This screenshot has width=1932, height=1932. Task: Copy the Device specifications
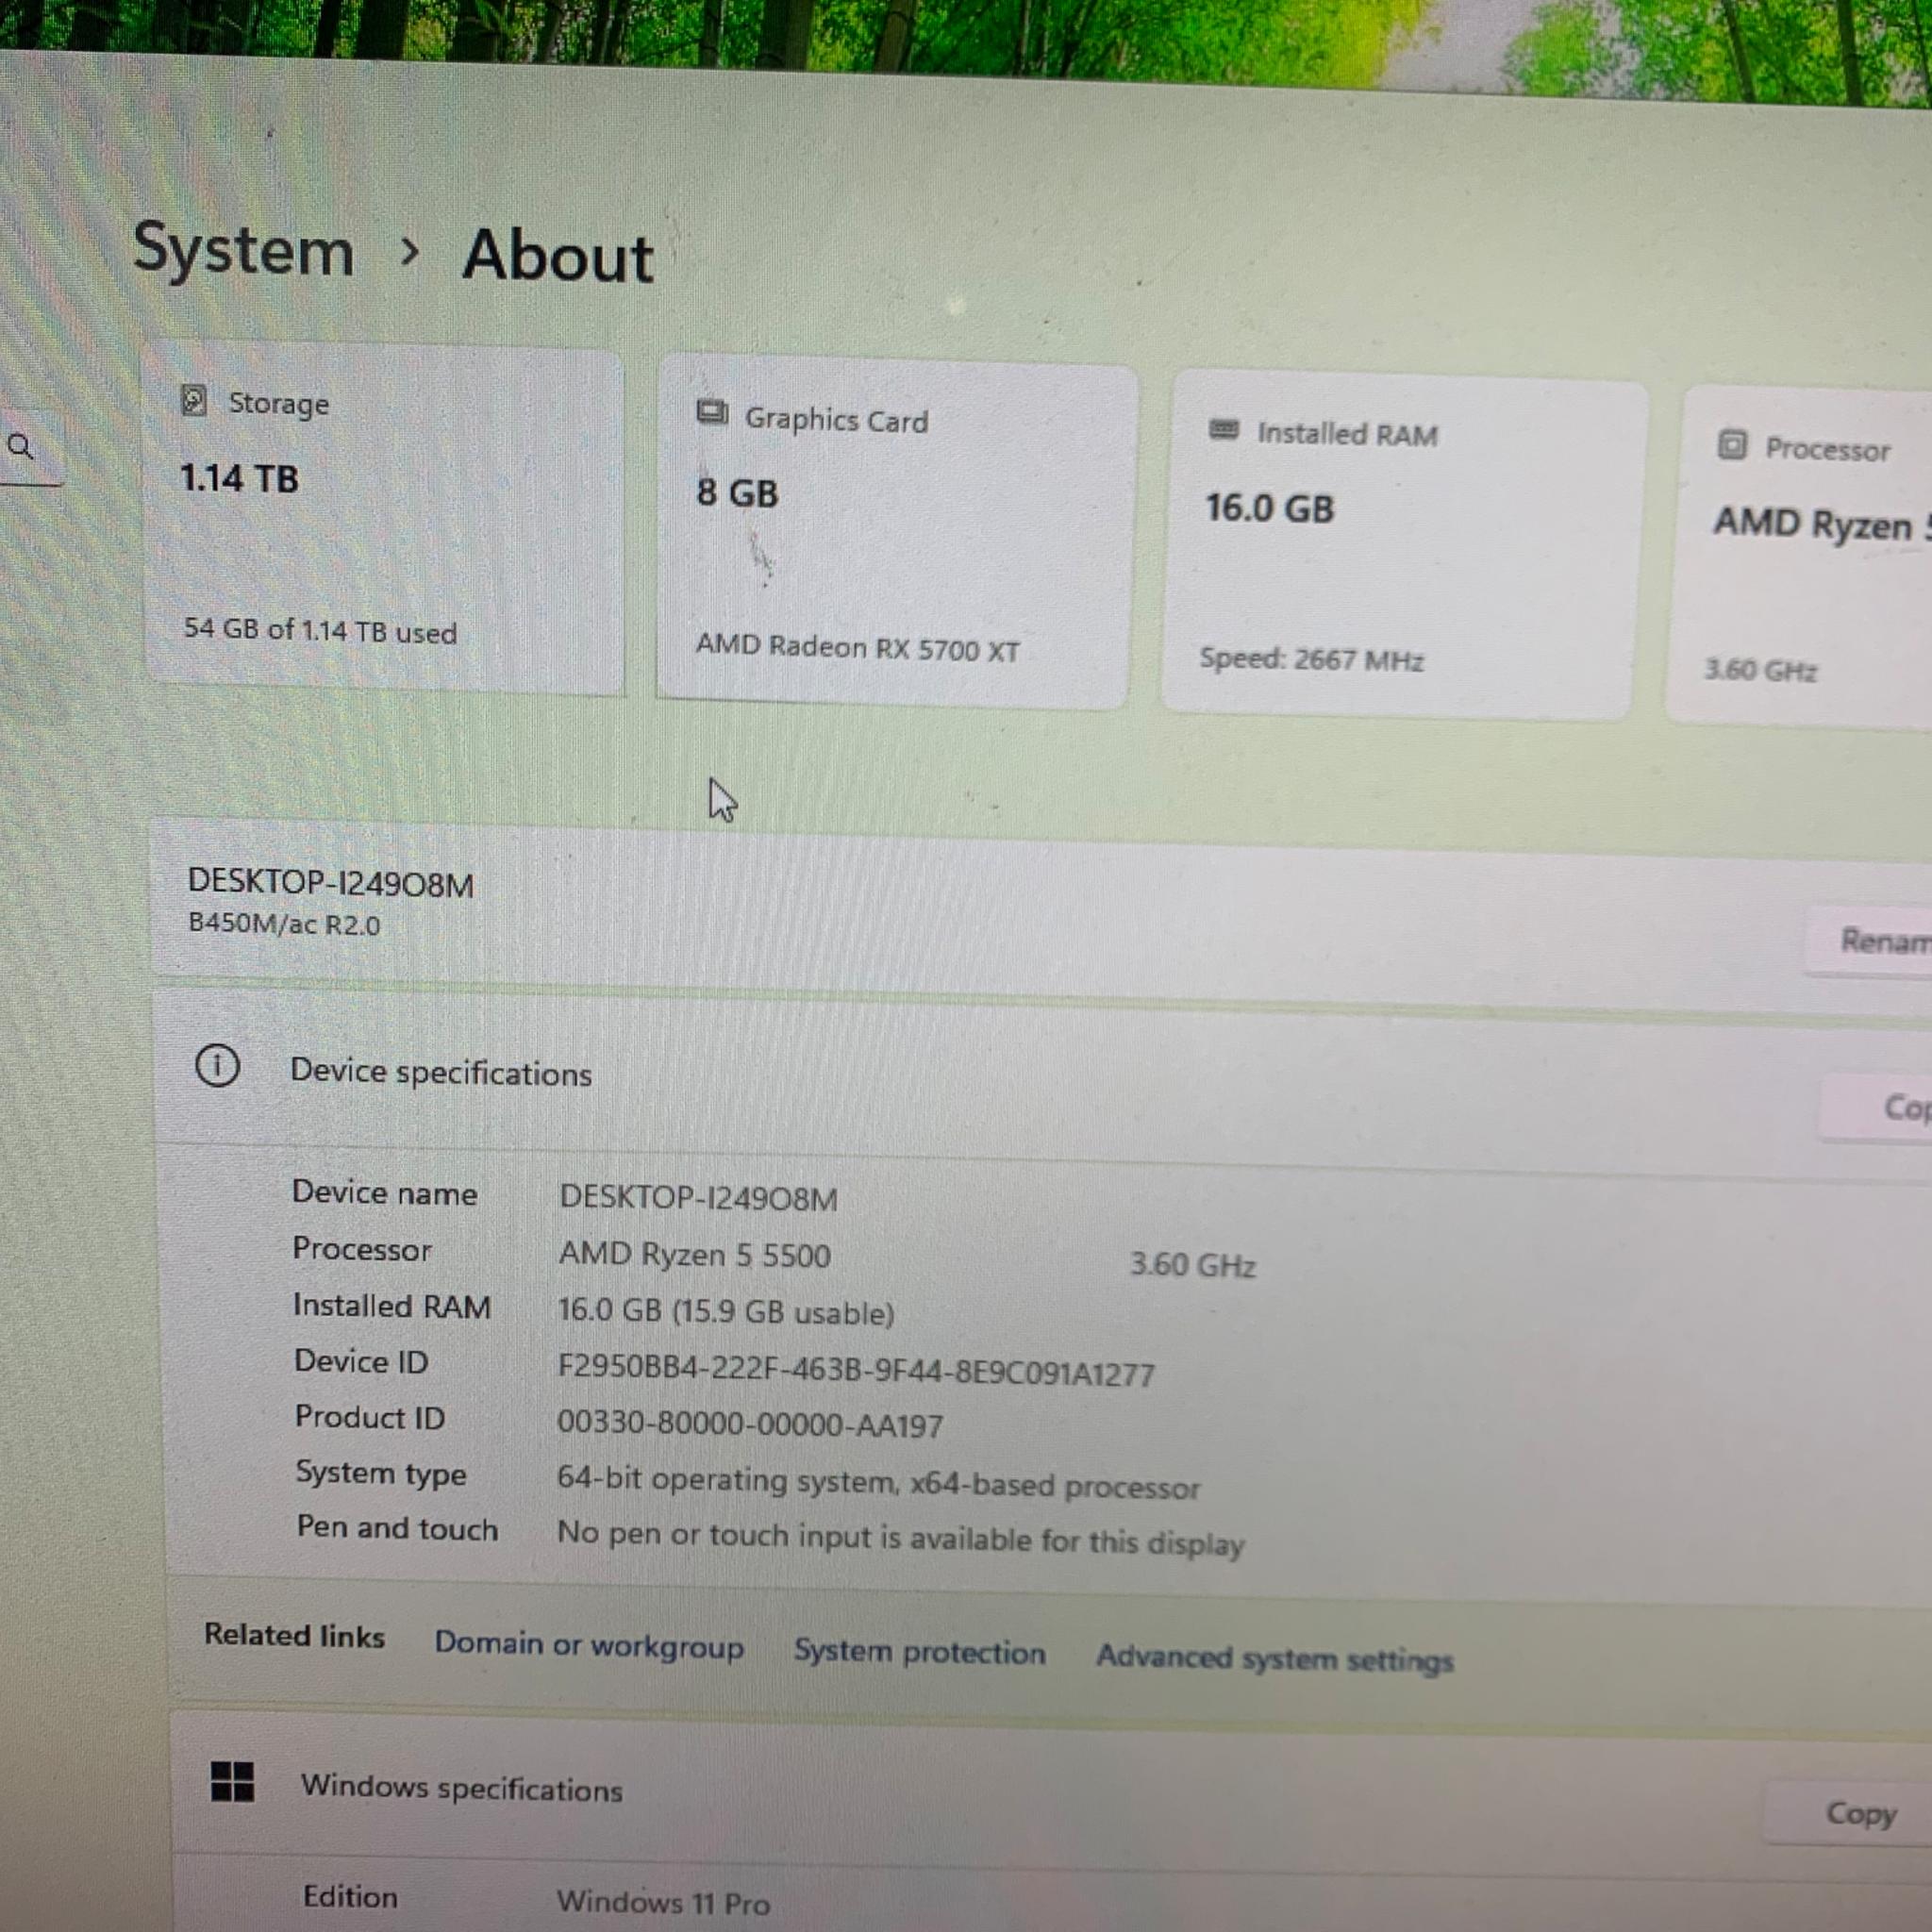point(1876,1107)
